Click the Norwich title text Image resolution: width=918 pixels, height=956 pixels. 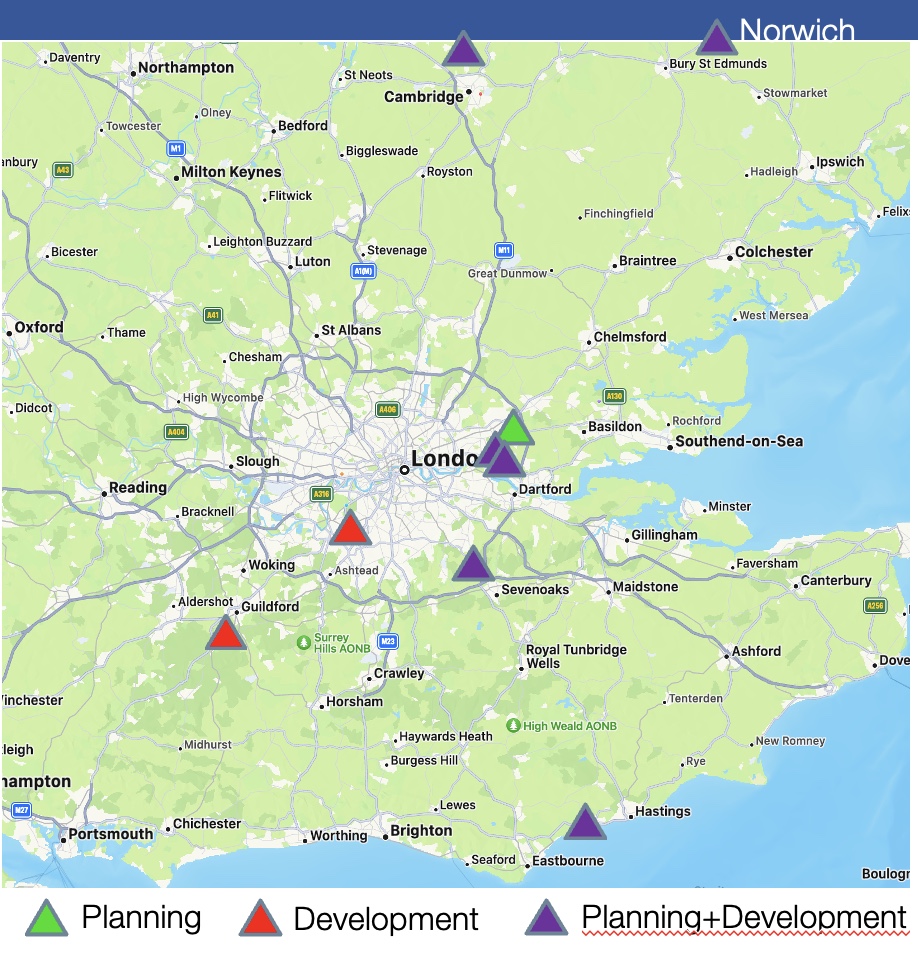[x=797, y=31]
